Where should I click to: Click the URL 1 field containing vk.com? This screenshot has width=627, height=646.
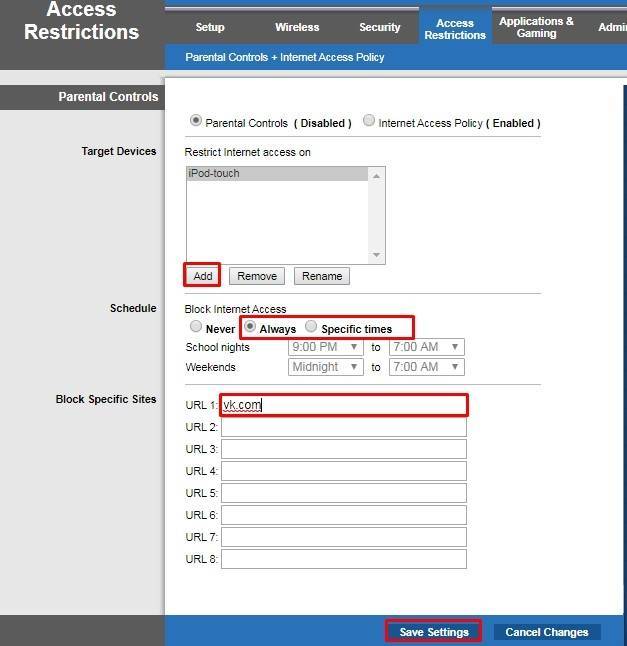344,405
